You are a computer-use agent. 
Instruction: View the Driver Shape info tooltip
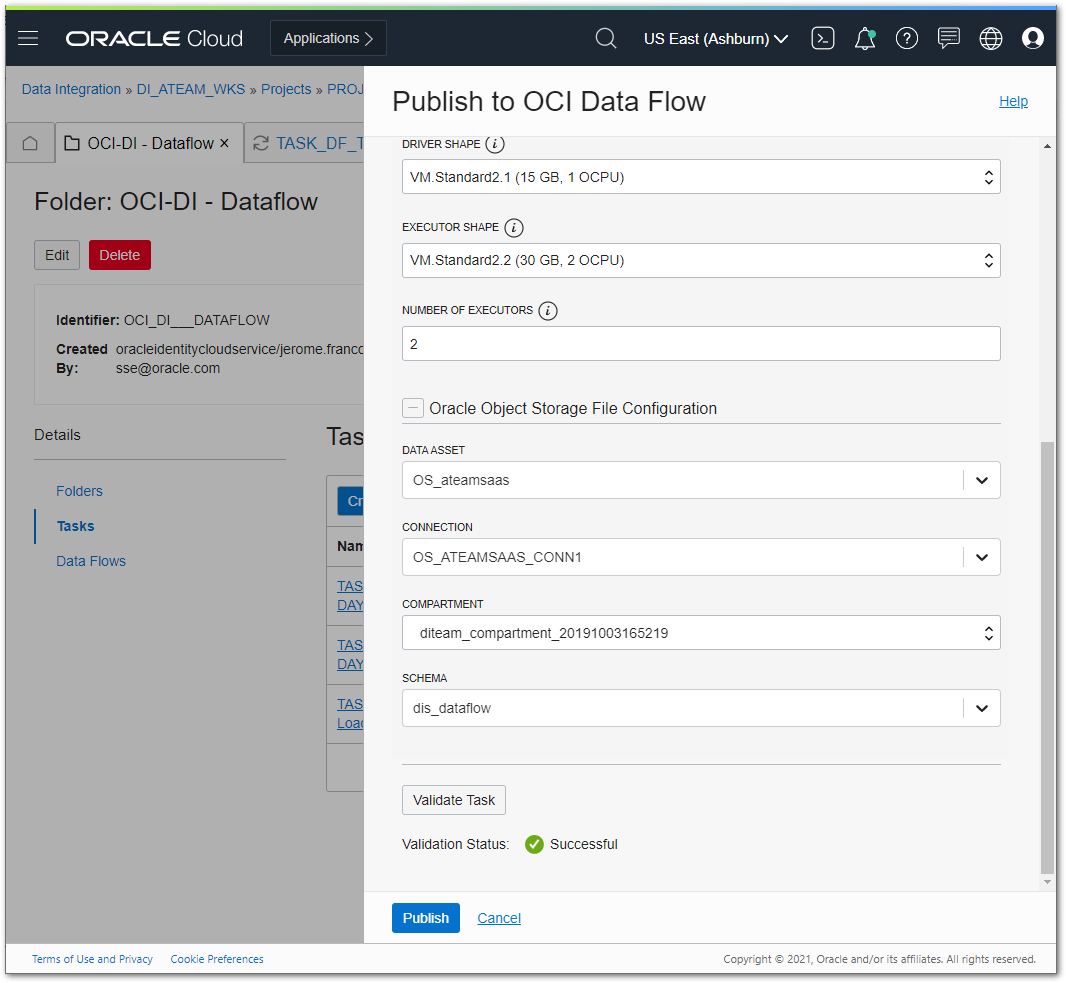[x=494, y=144]
